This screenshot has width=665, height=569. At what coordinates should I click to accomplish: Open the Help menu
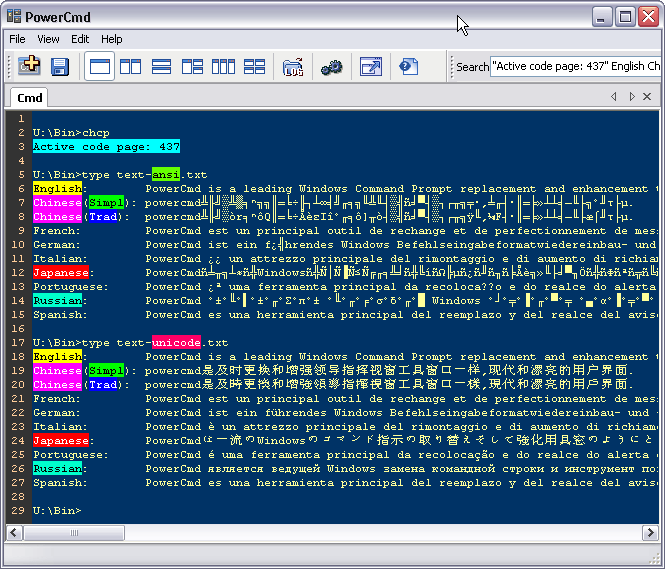[x=112, y=39]
